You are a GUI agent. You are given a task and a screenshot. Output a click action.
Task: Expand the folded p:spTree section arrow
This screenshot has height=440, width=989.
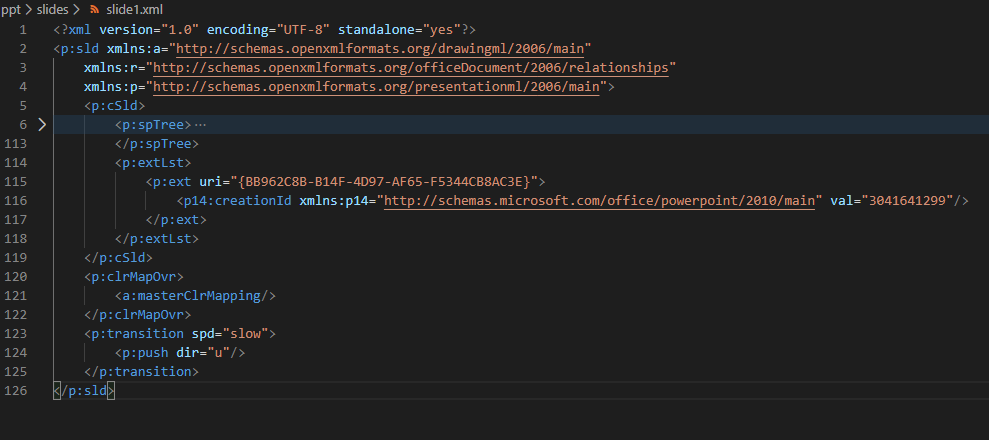point(41,124)
